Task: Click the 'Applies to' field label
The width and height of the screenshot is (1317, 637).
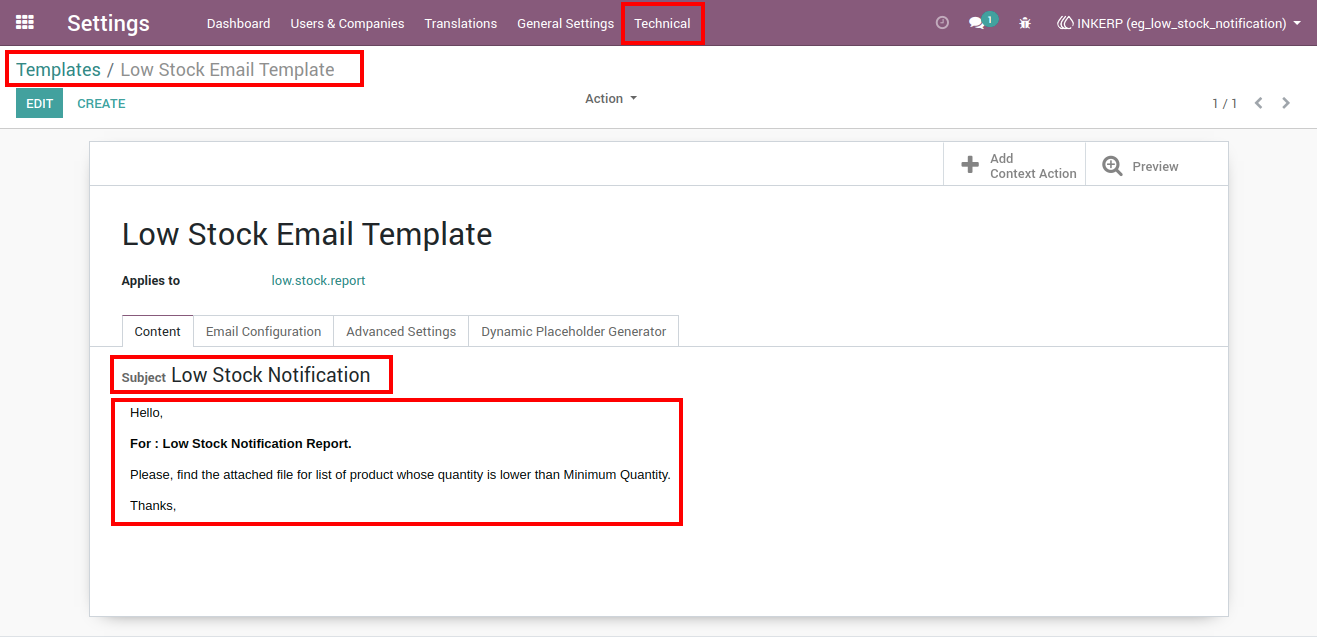Action: click(x=151, y=281)
